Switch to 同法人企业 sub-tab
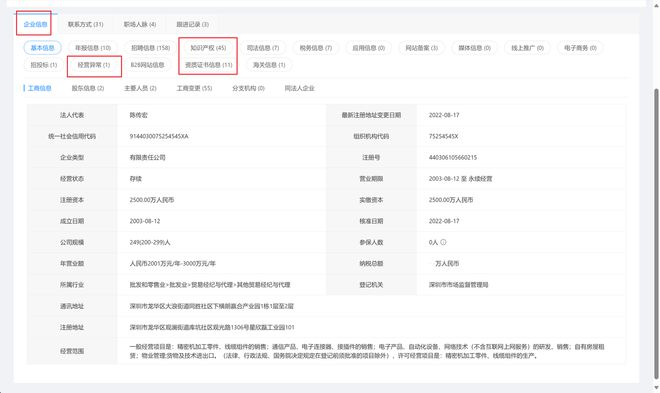The image size is (660, 393). pyautogui.click(x=299, y=88)
